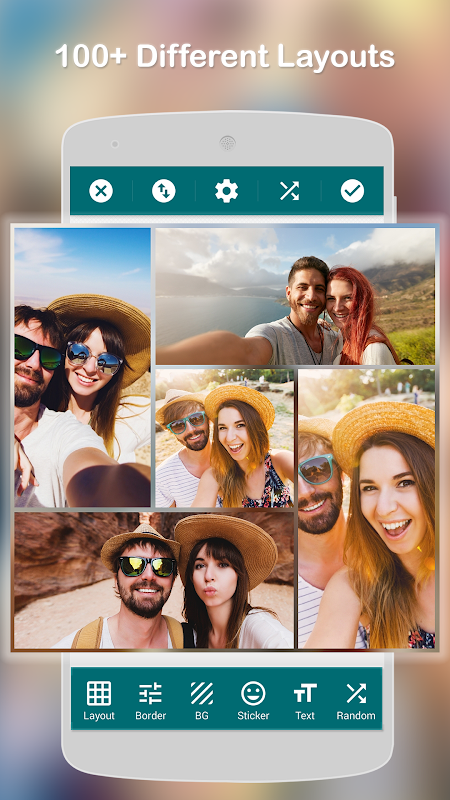The width and height of the screenshot is (450, 800).
Task: Confirm collage with the checkmark icon
Action: tap(352, 191)
